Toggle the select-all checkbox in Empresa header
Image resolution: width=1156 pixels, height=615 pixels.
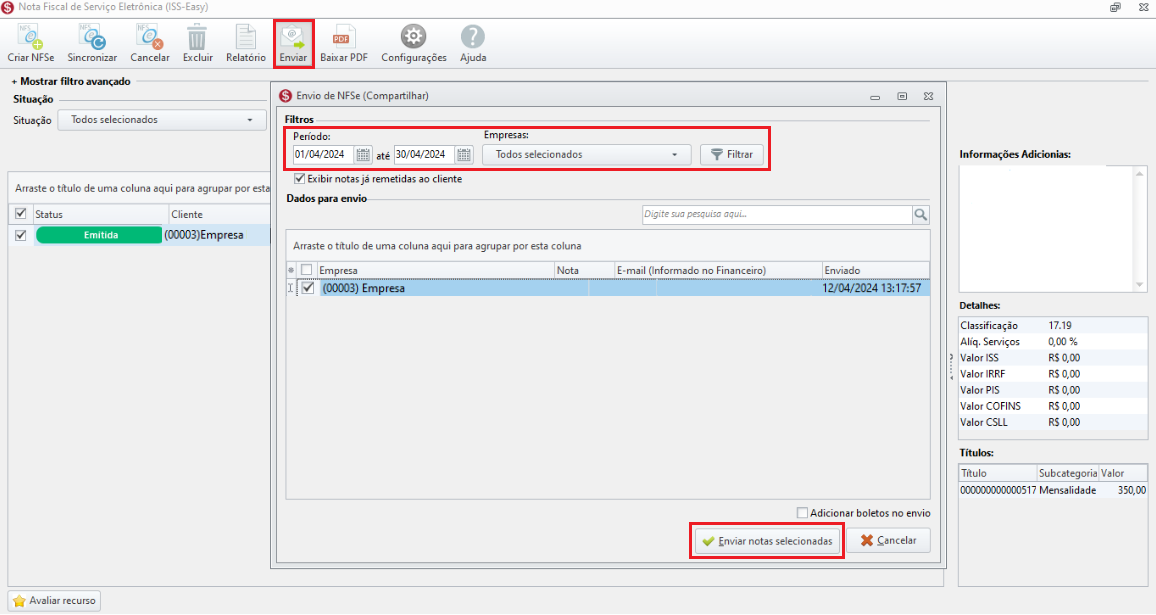(x=307, y=271)
